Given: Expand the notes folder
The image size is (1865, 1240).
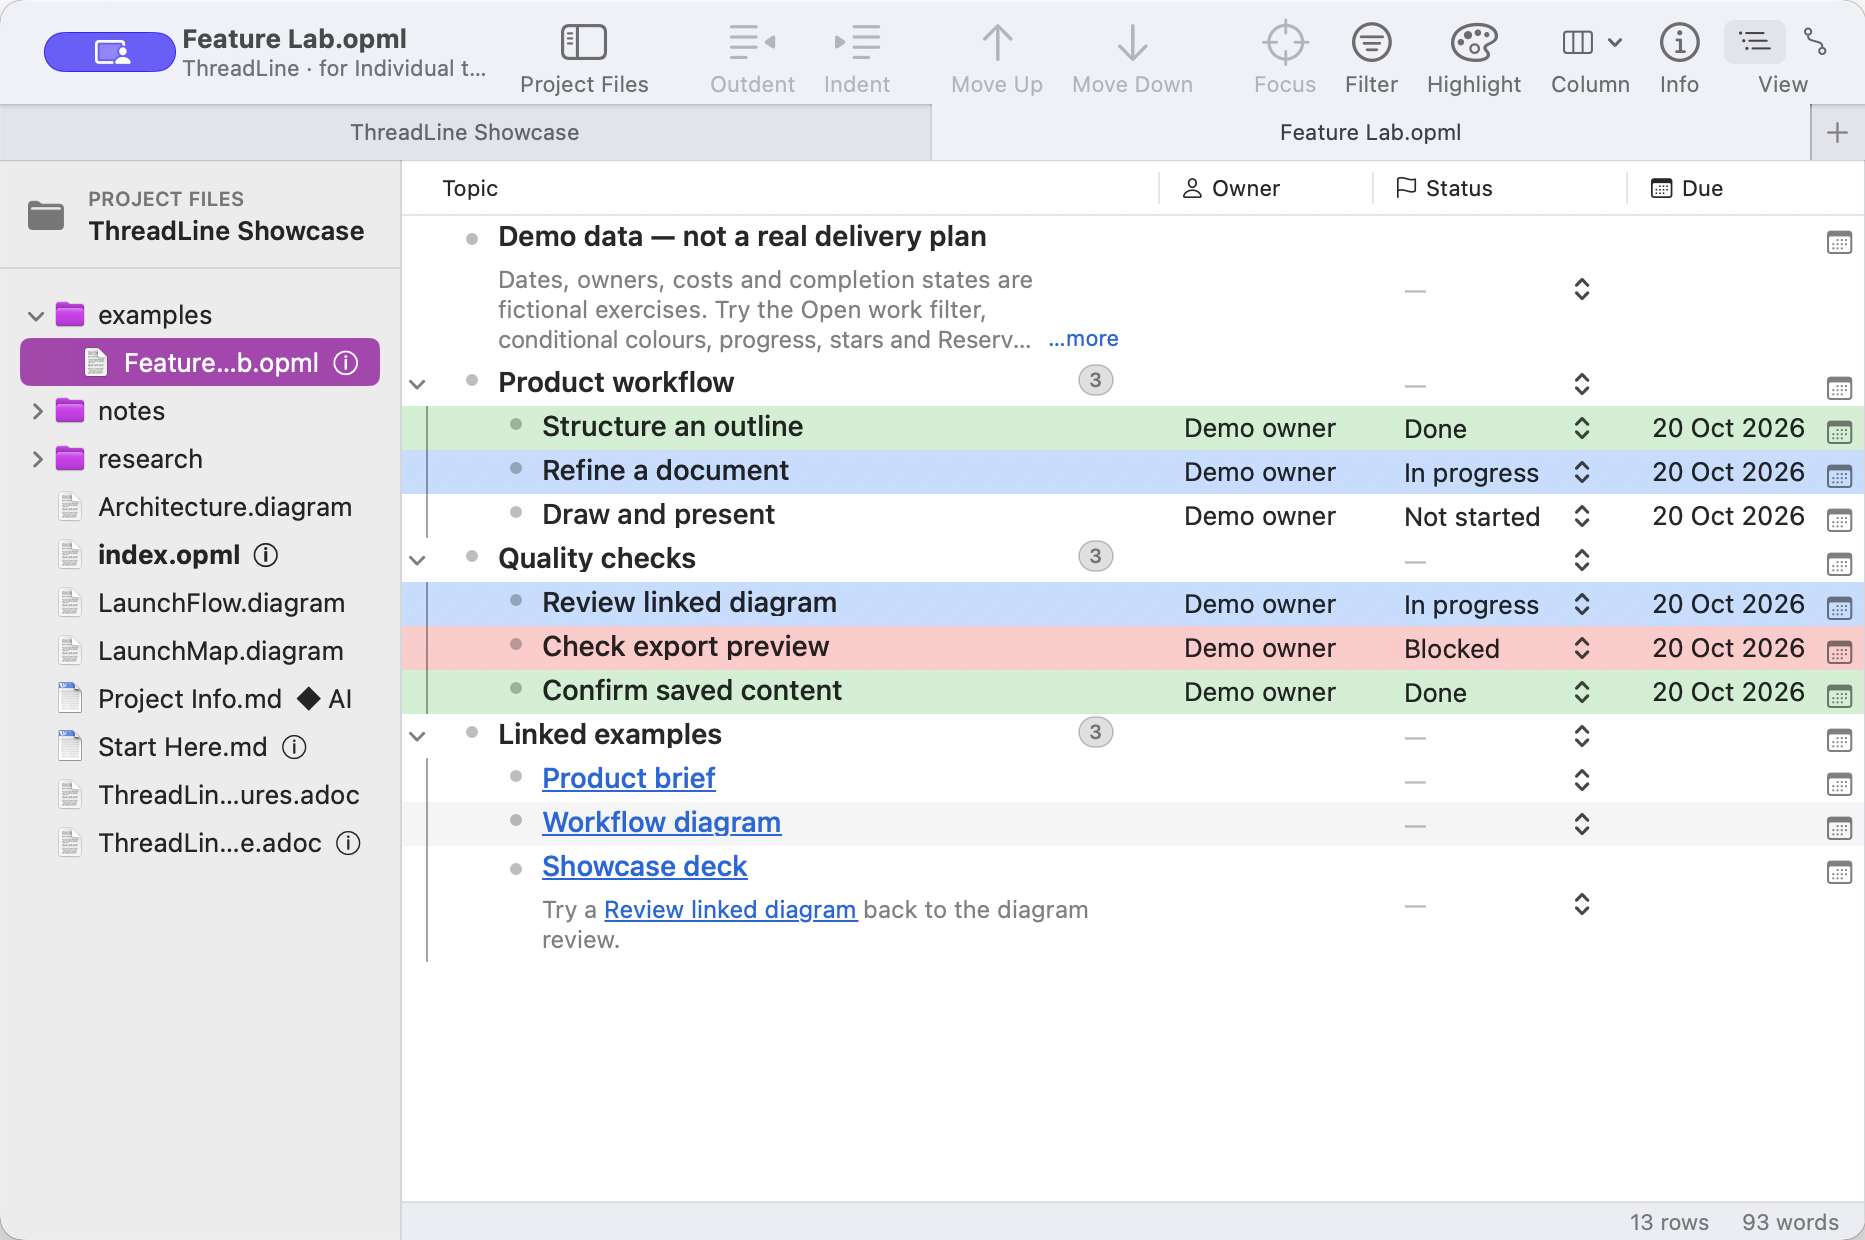Looking at the screenshot, I should point(37,411).
